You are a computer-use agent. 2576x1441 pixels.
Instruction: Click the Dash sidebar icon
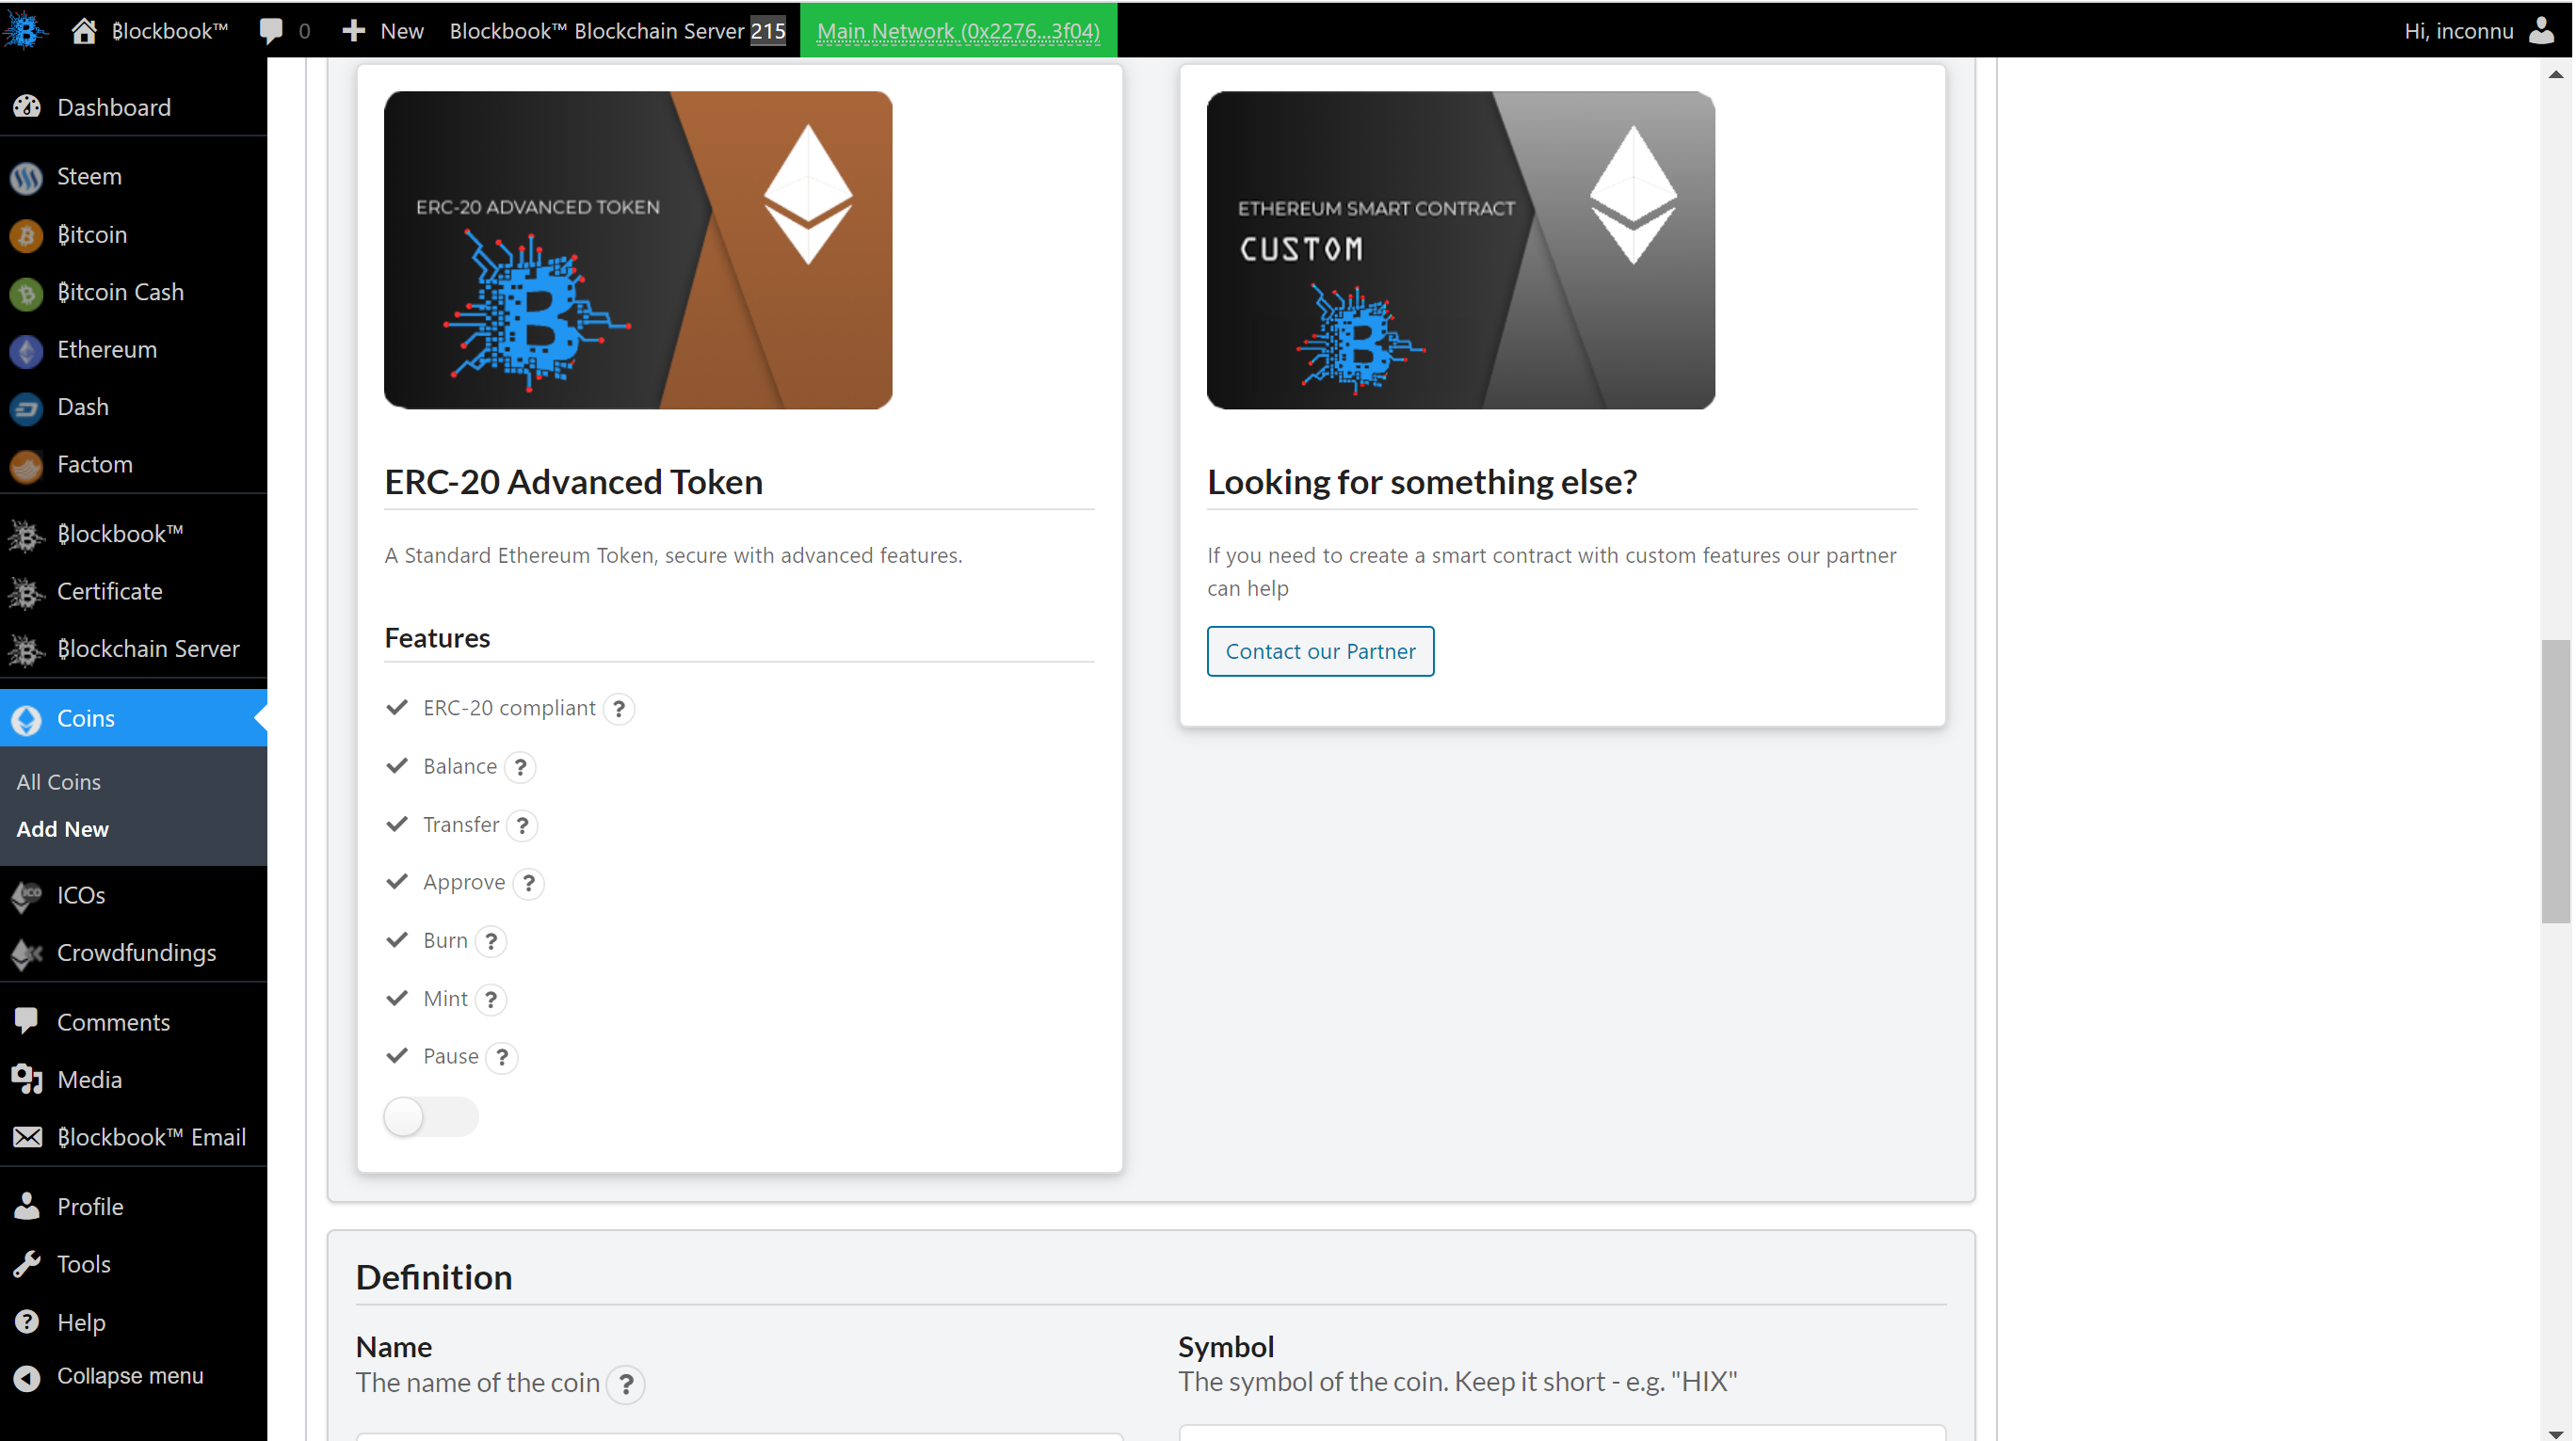tap(27, 408)
